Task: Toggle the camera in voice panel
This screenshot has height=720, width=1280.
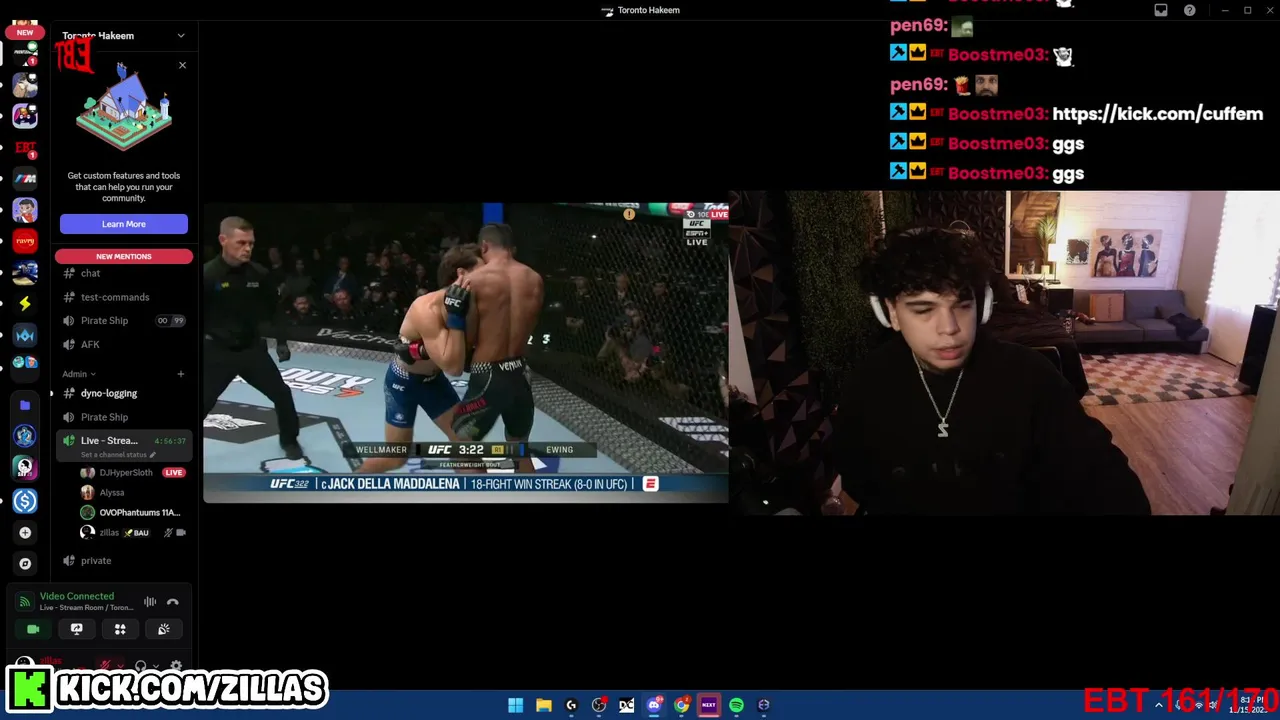Action: (33, 629)
